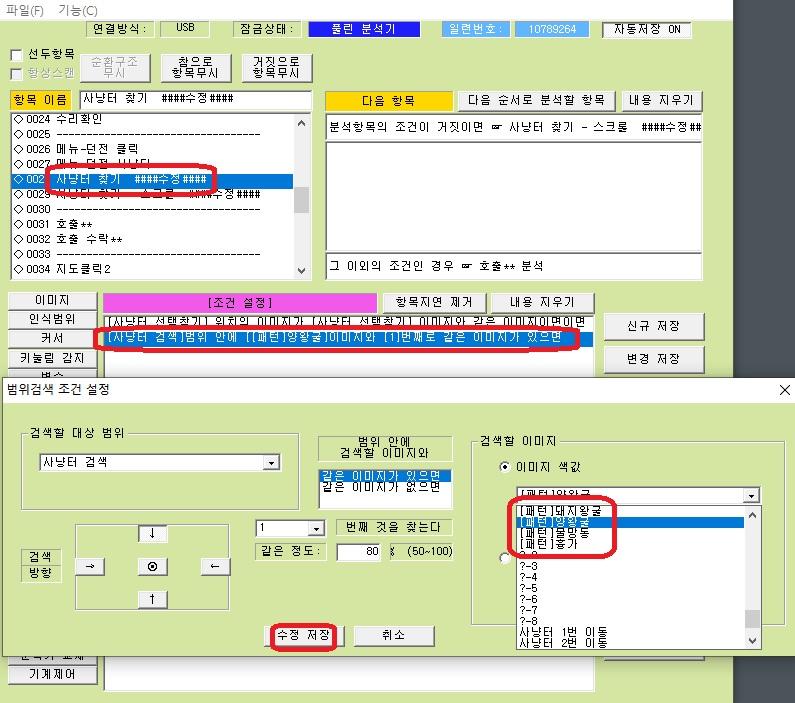Select the 이미지 색값 radio button
Image resolution: width=795 pixels, height=703 pixels.
505,466
